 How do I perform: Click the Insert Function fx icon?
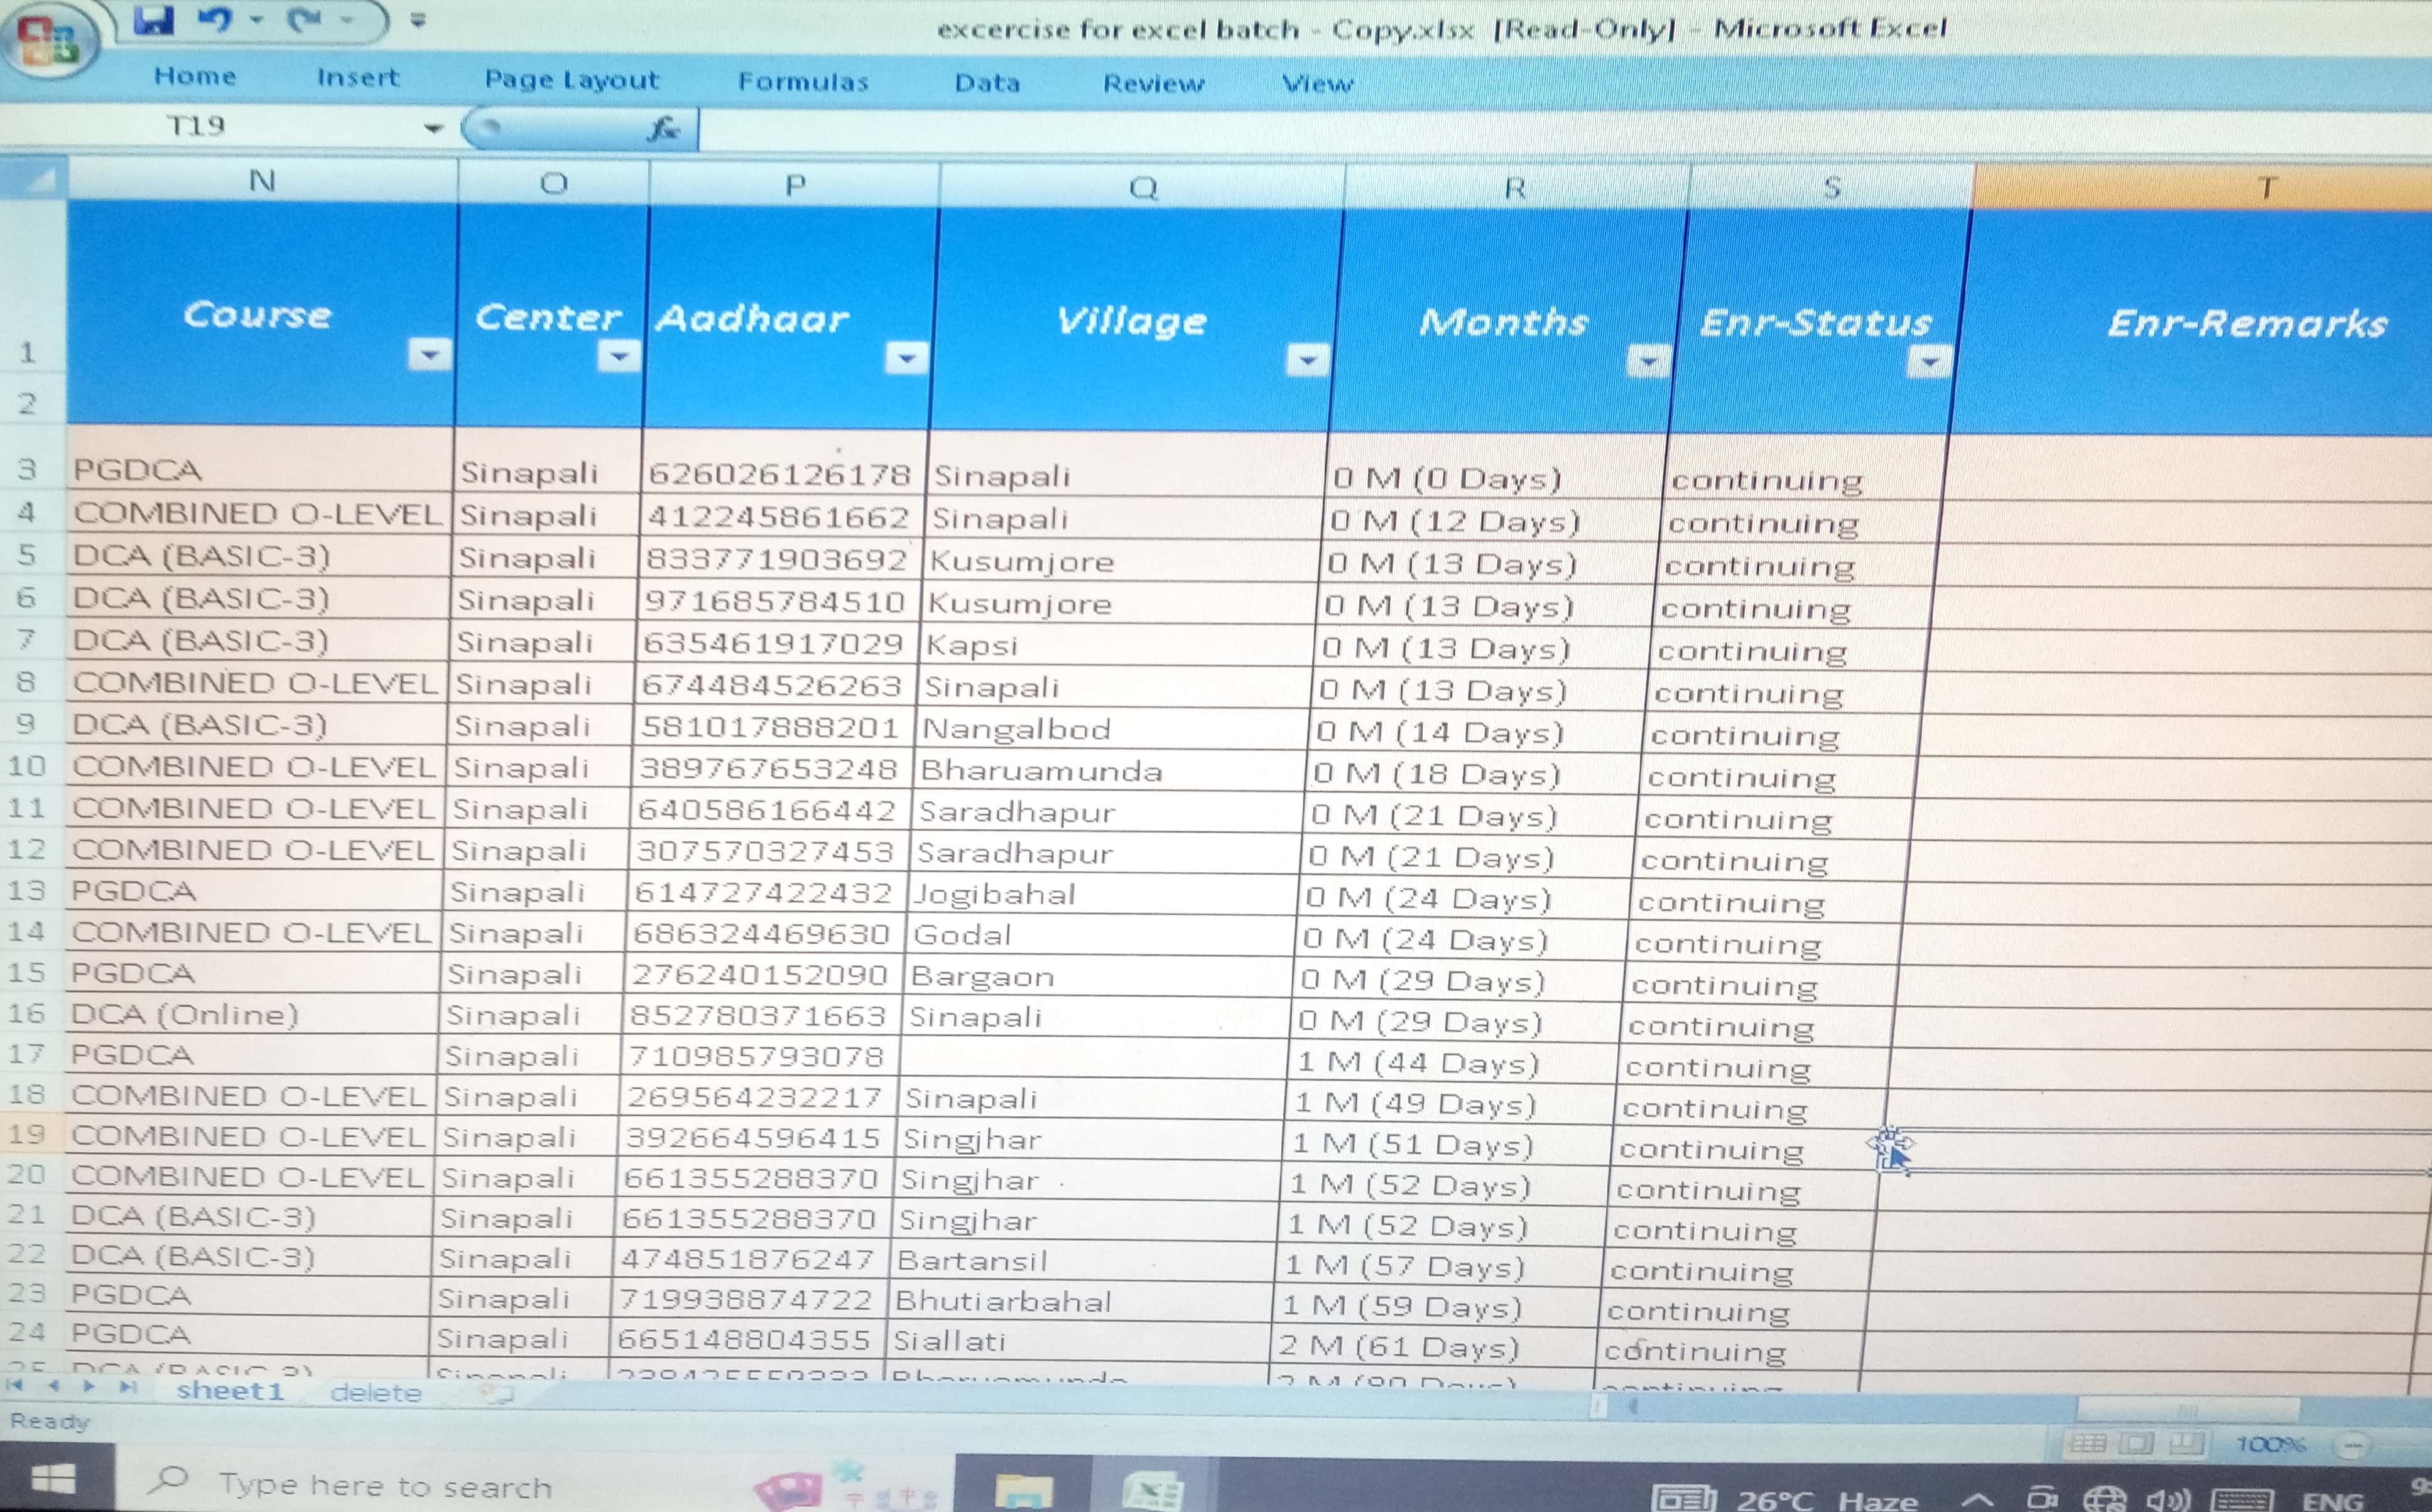pyautogui.click(x=663, y=128)
